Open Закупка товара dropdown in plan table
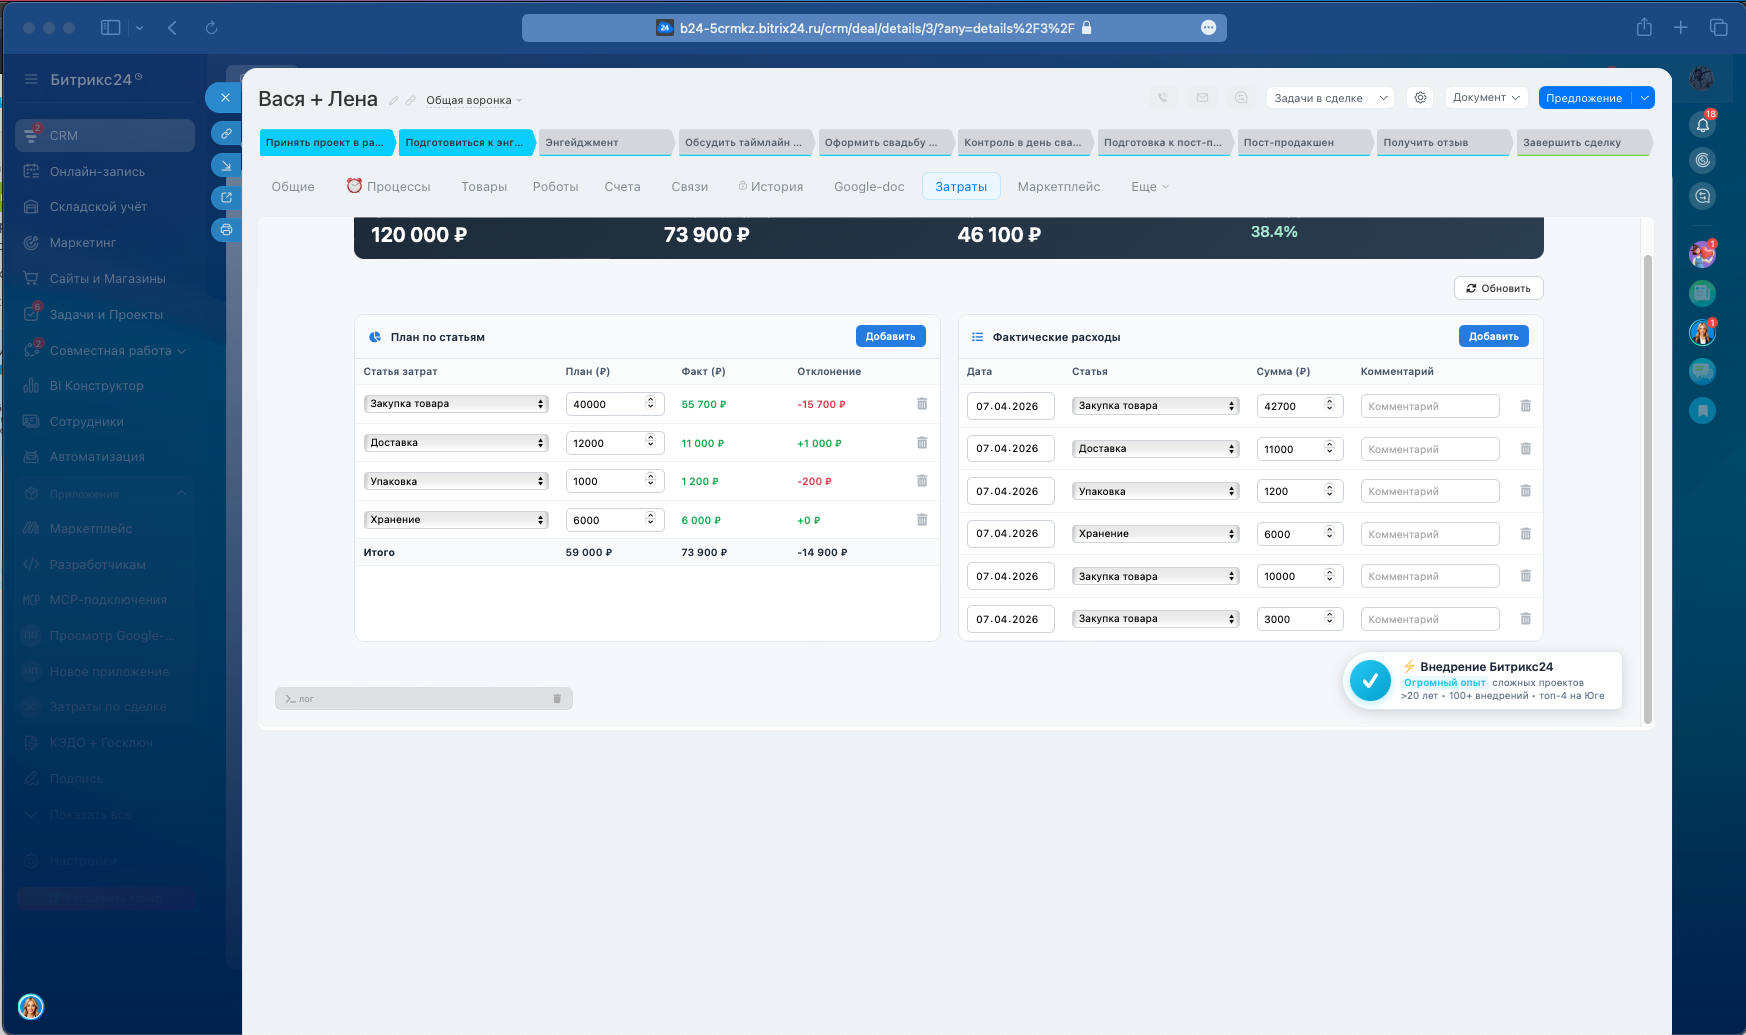This screenshot has width=1746, height=1035. pyautogui.click(x=456, y=404)
